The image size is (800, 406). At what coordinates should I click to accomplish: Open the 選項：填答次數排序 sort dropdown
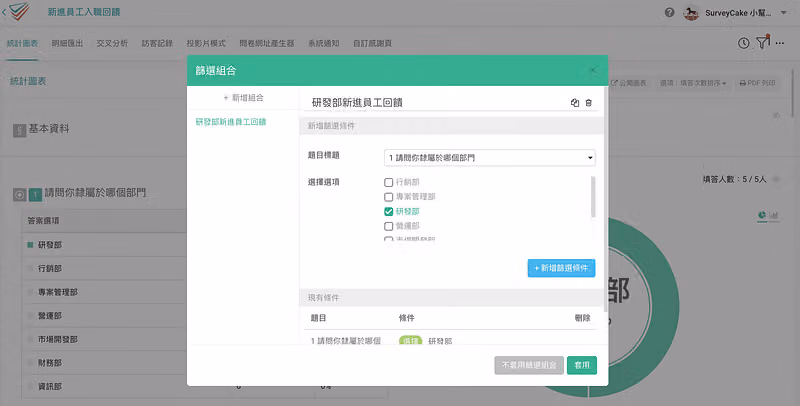pyautogui.click(x=693, y=83)
